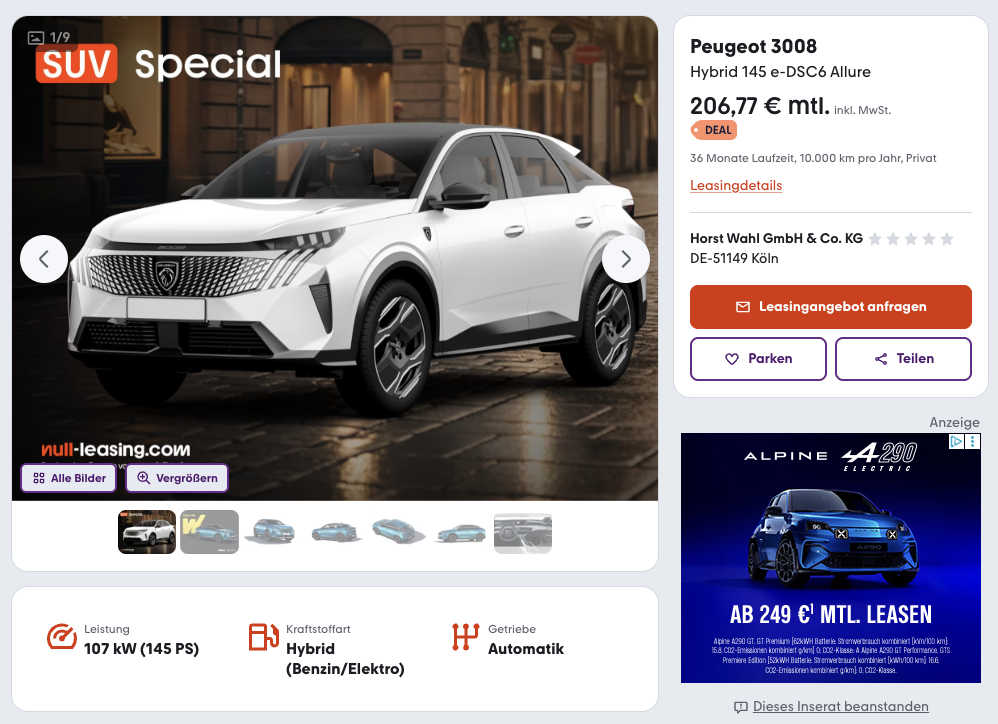Open the Leasingdetails link
The width and height of the screenshot is (998, 724).
pos(736,185)
